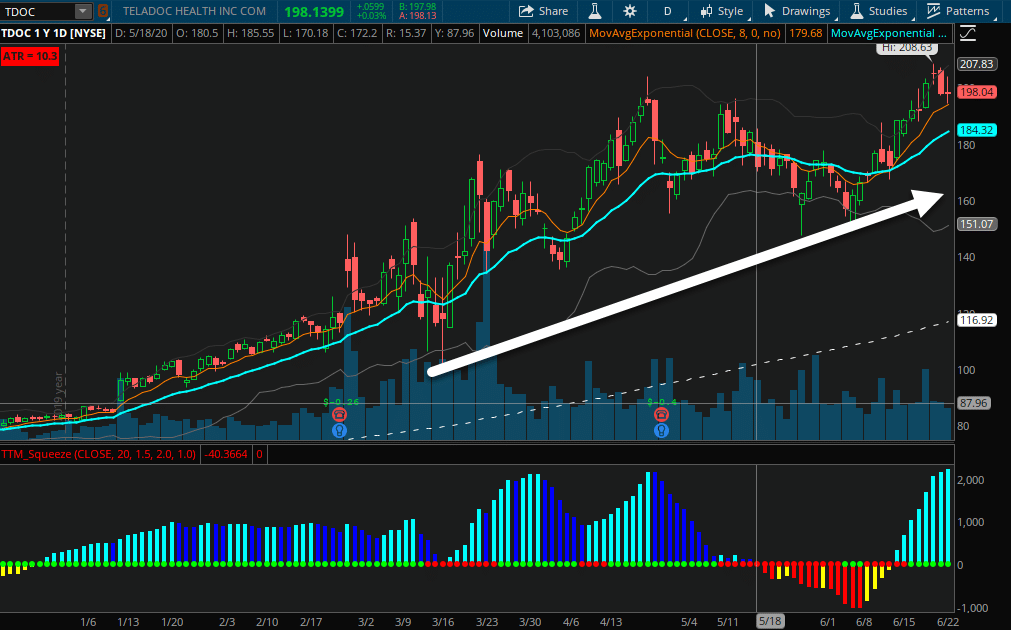This screenshot has width=1011, height=630.
Task: Click the O: 180.5 open readout
Action: coord(197,33)
